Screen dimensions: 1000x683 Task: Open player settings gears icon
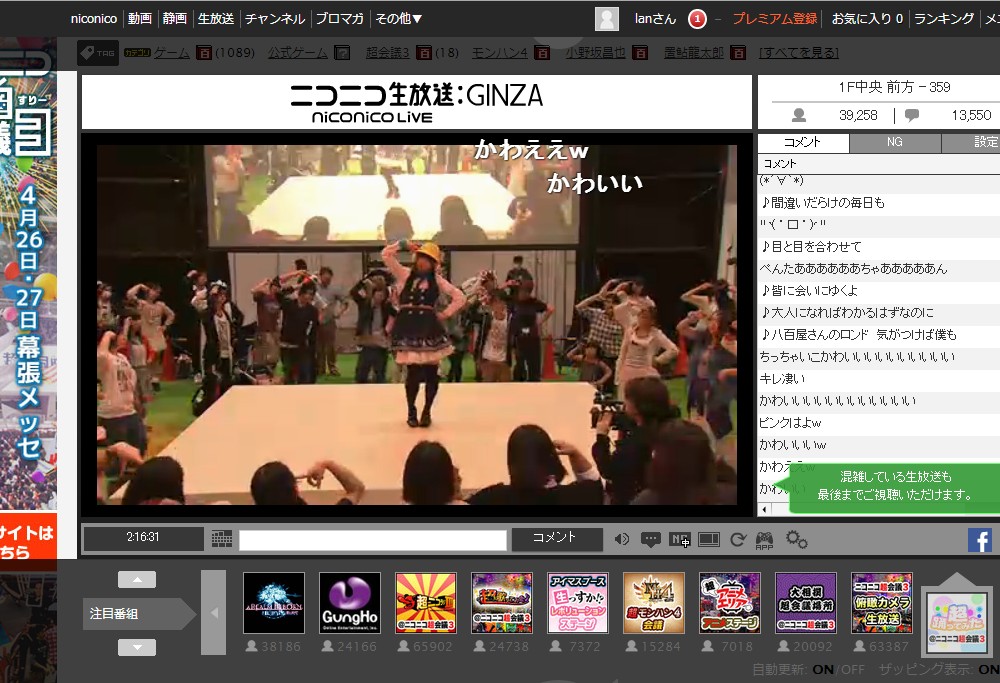coord(797,540)
